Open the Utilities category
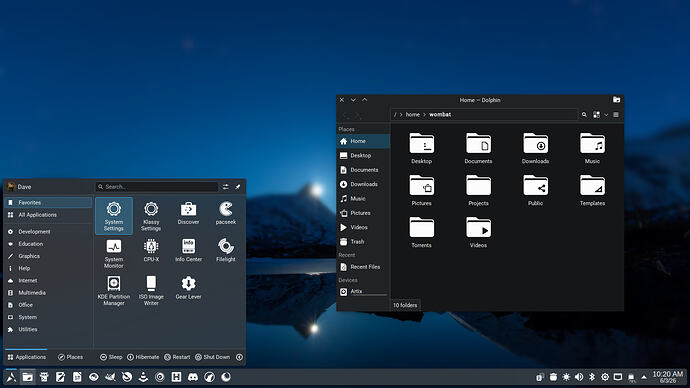The height and width of the screenshot is (388, 690). [x=48, y=329]
